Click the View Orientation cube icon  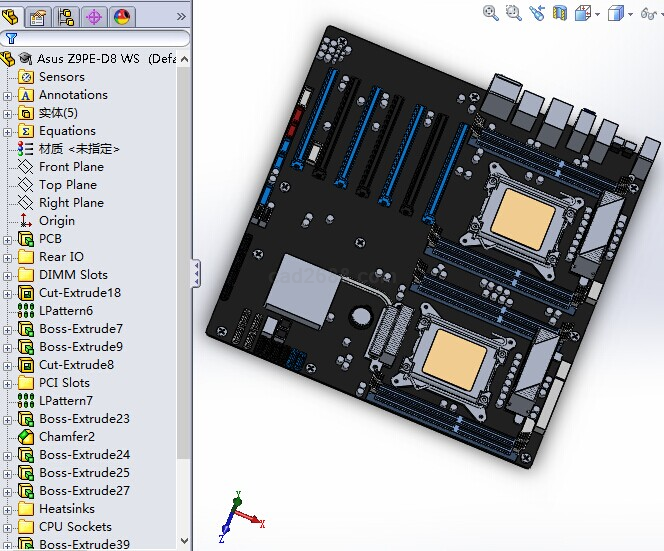point(584,13)
